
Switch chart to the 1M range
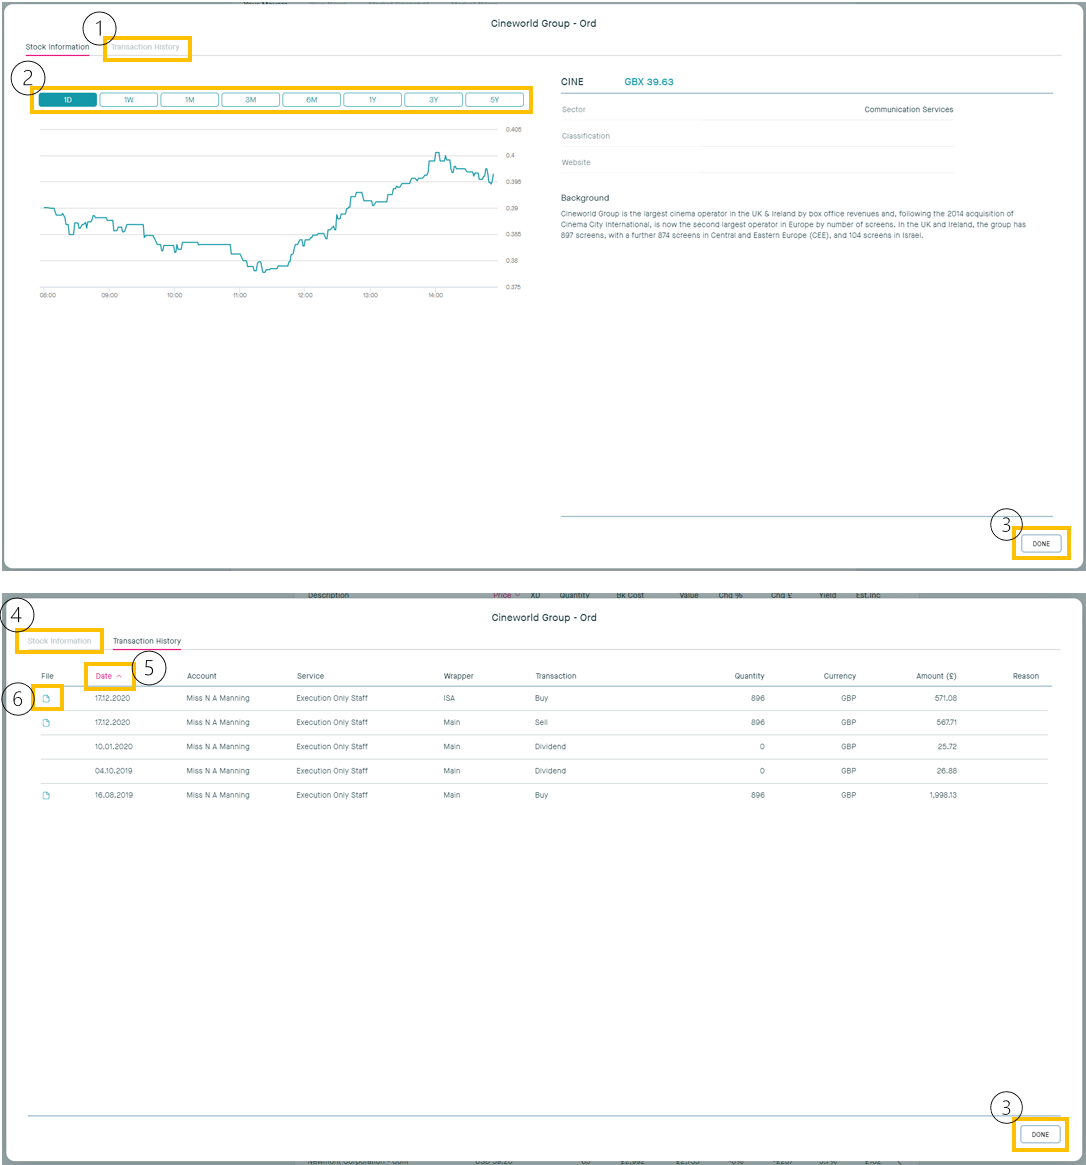(x=190, y=100)
